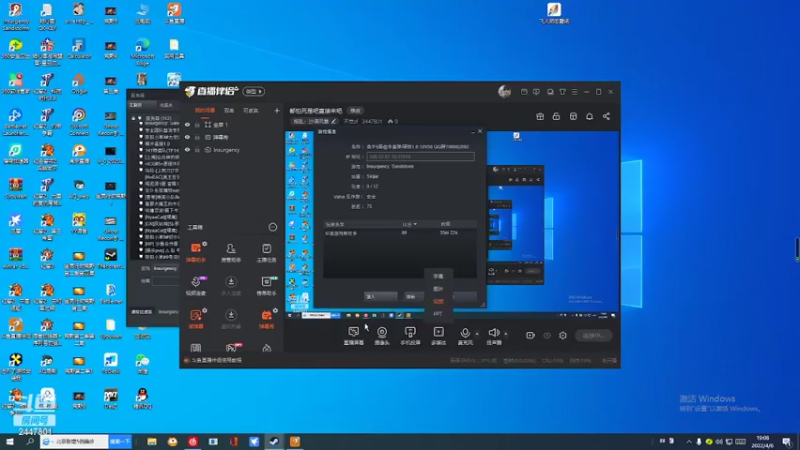800x450 pixels.
Task: Open NetEase Music red taskbar icon
Action: (x=192, y=441)
